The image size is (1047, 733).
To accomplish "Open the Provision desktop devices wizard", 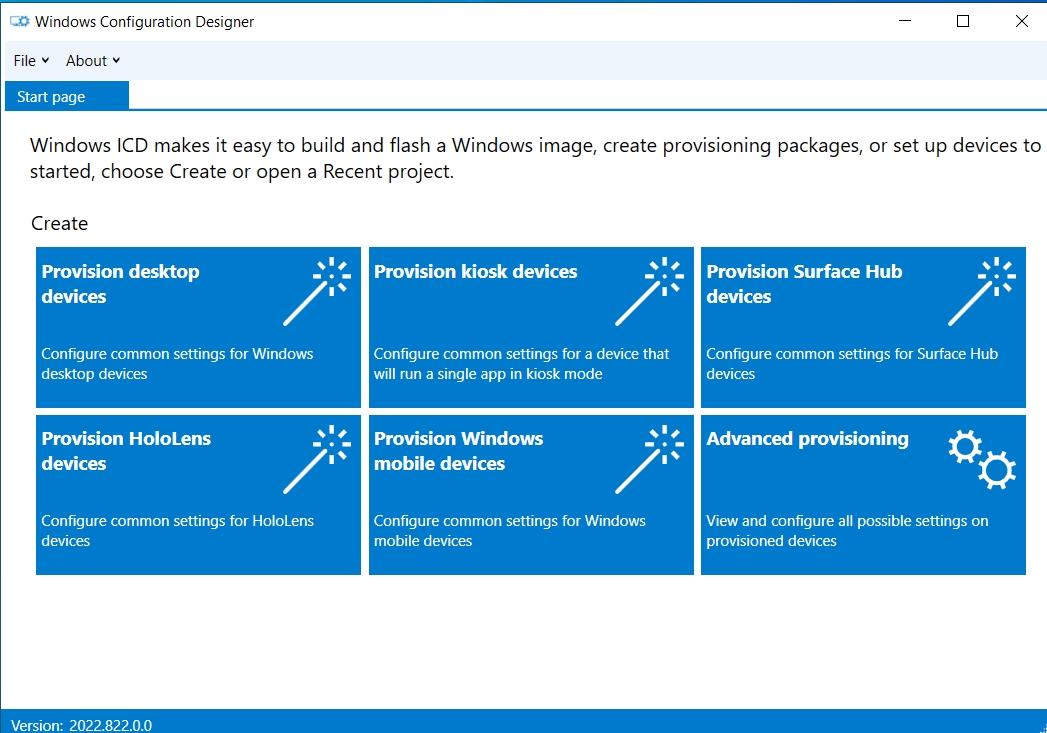I will (197, 327).
